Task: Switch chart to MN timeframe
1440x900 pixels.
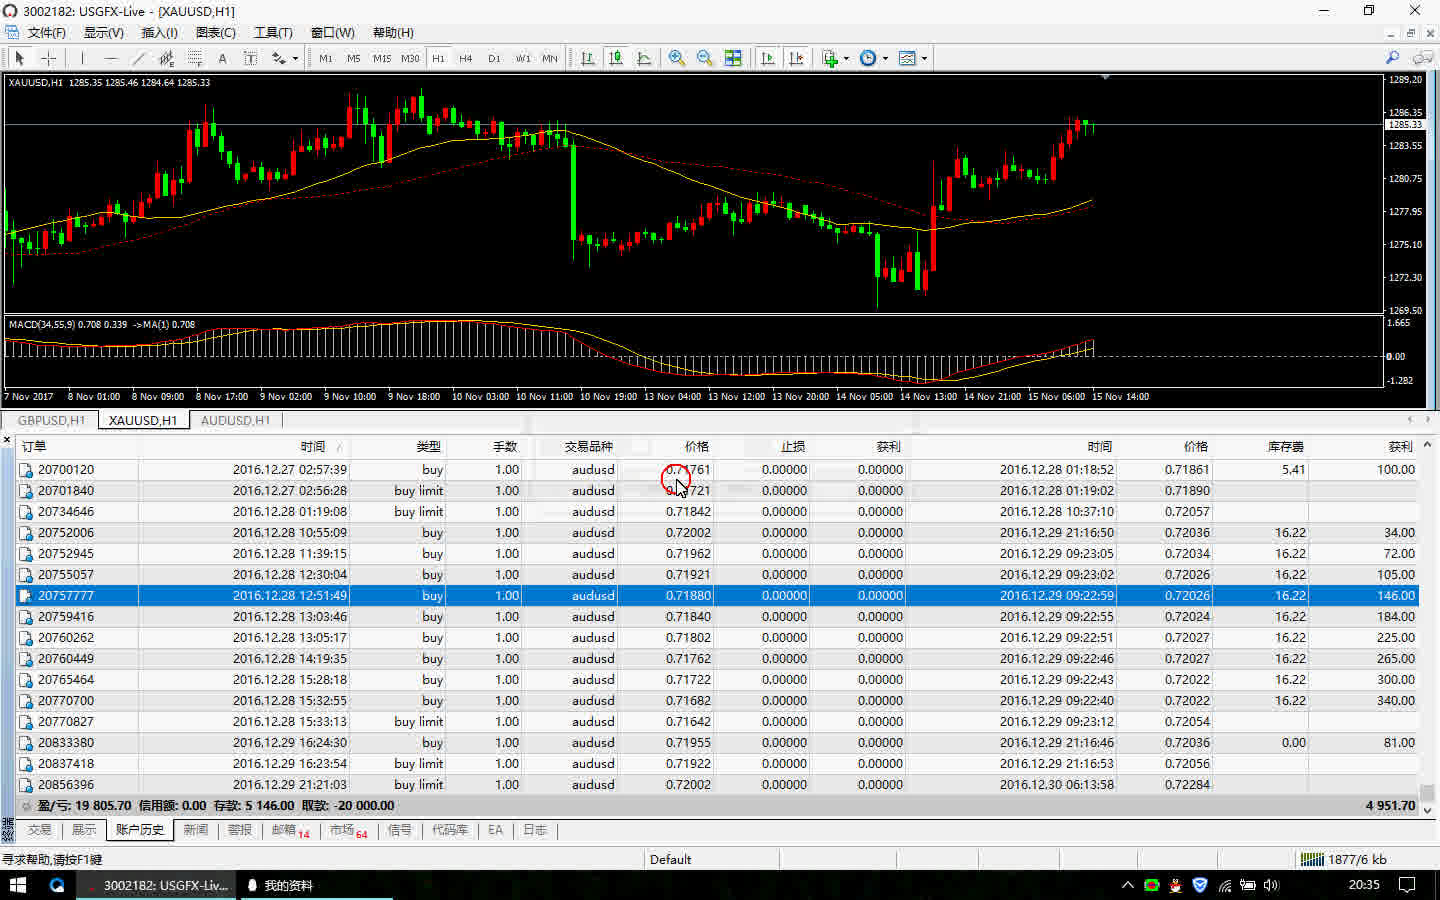Action: click(x=550, y=58)
